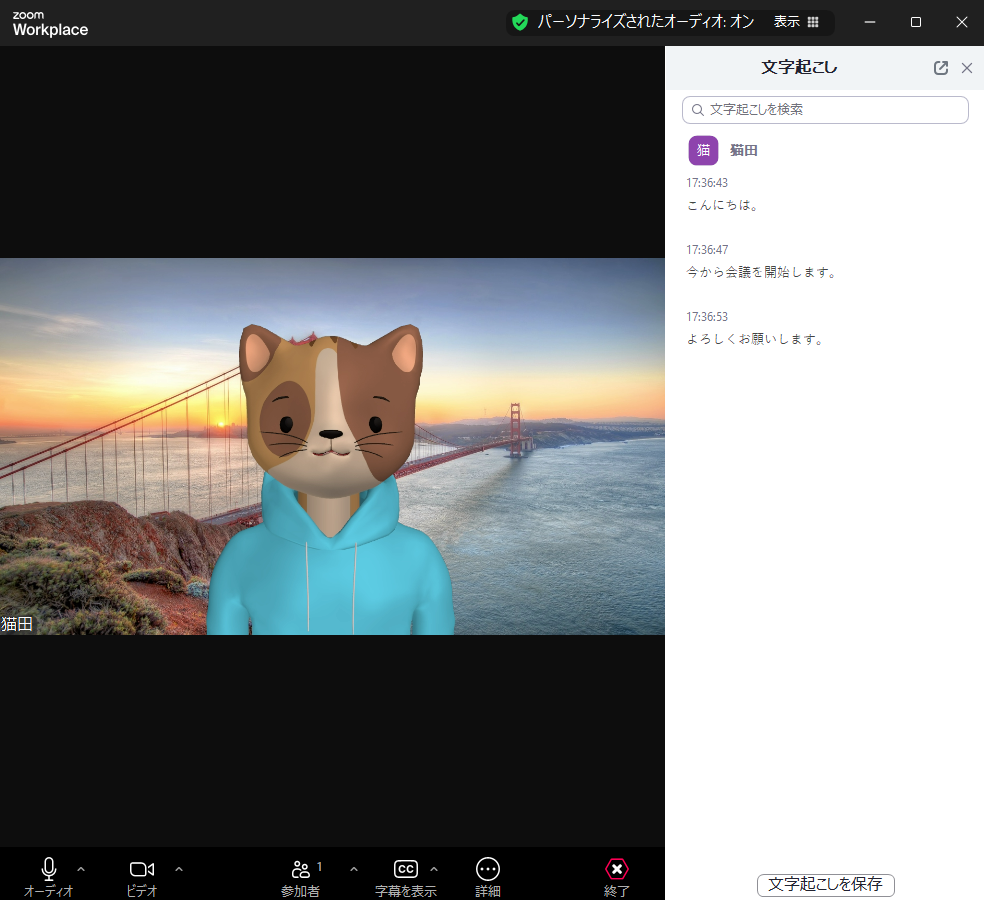Image resolution: width=984 pixels, height=900 pixels.
Task: Click timestamp 17:36:47
Action: click(707, 250)
